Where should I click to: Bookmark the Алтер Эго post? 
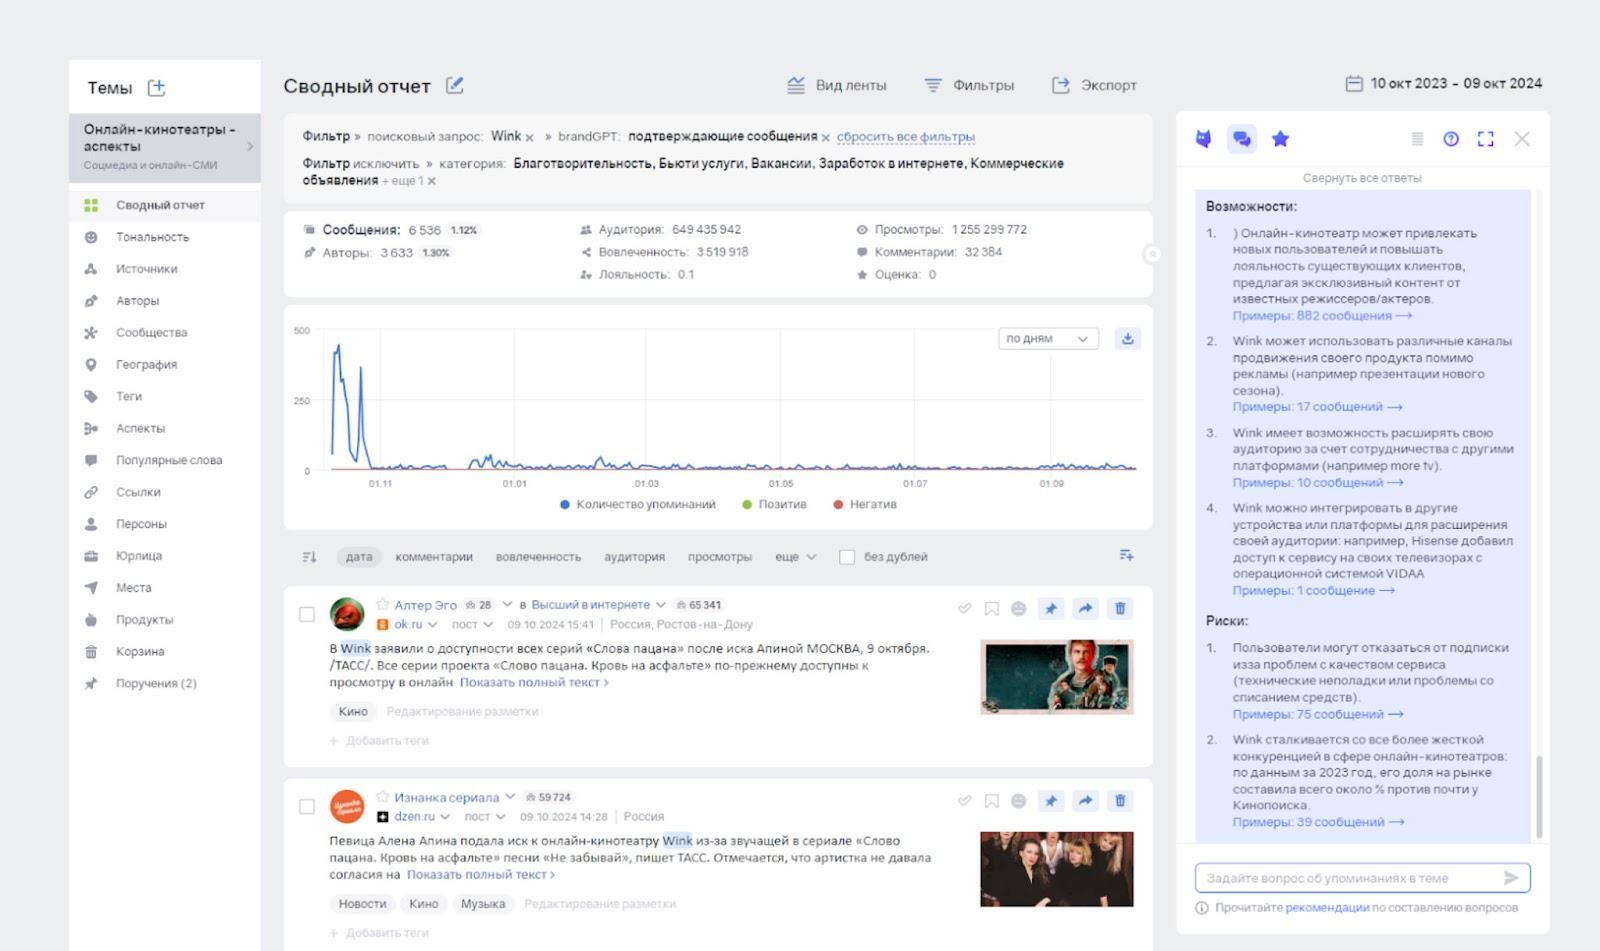(x=991, y=608)
